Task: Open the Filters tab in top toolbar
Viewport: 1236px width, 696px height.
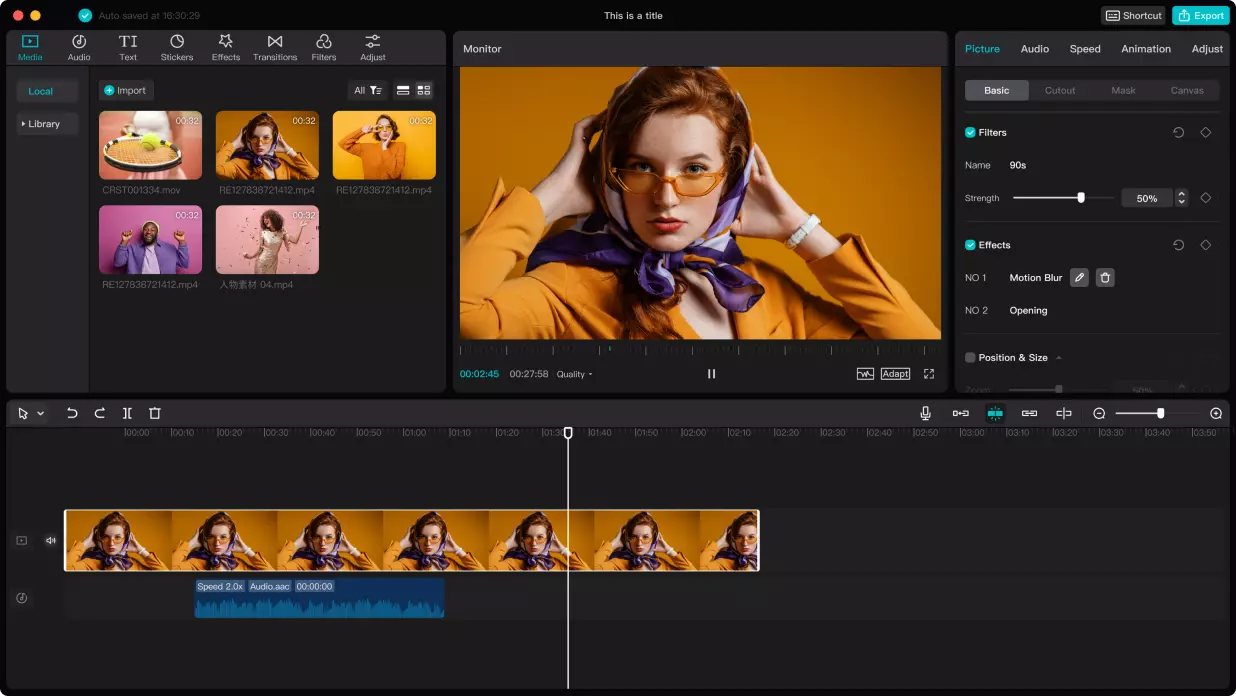Action: tap(324, 47)
